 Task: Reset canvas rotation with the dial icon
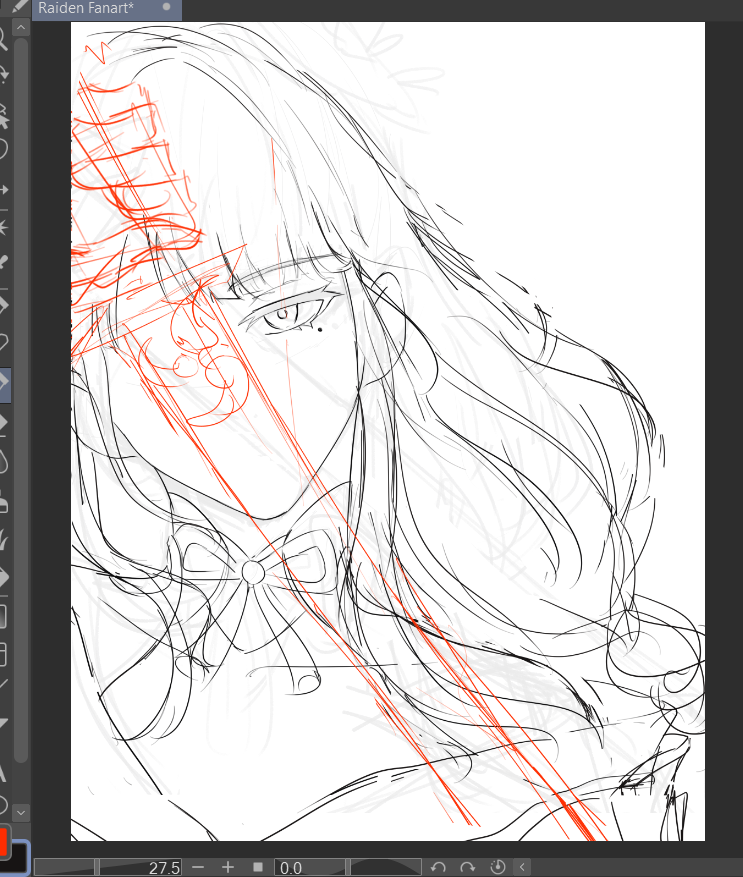tap(497, 867)
